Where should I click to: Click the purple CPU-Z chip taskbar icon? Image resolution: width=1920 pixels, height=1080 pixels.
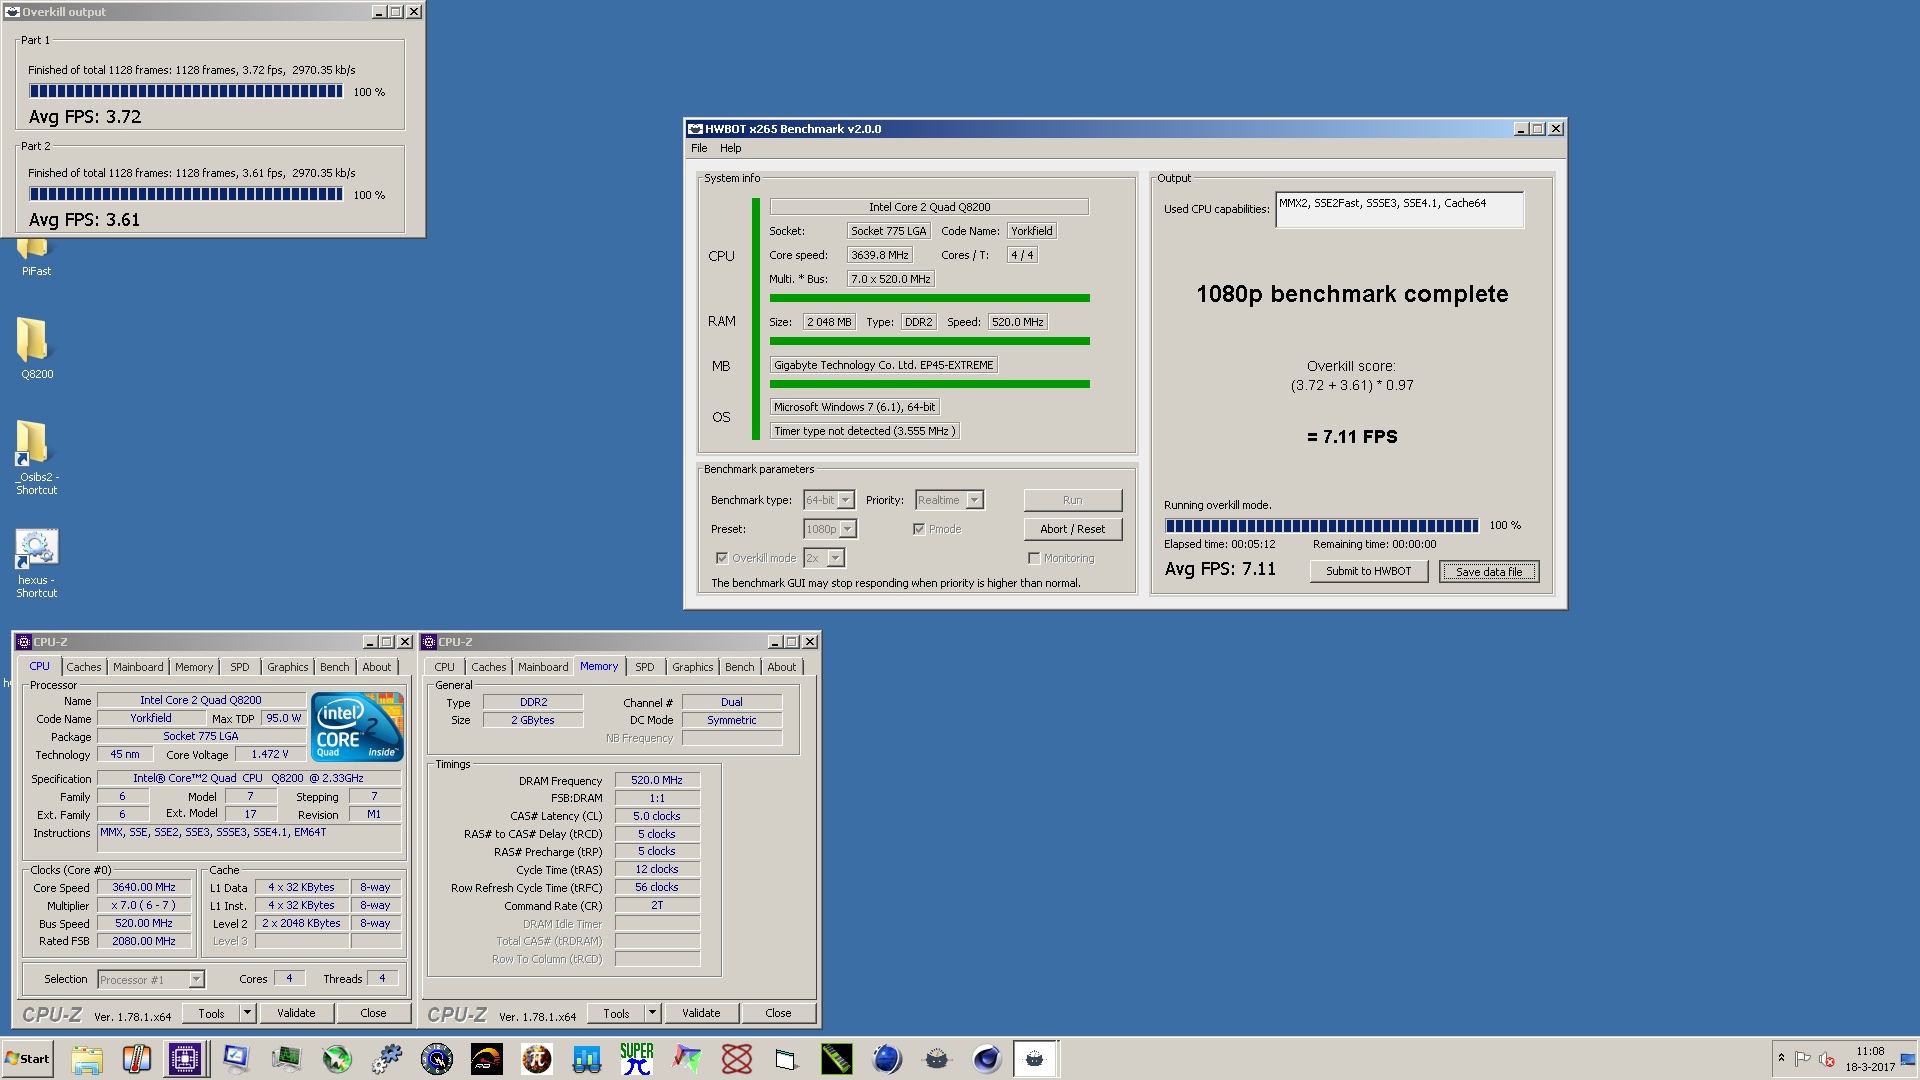coord(185,1059)
